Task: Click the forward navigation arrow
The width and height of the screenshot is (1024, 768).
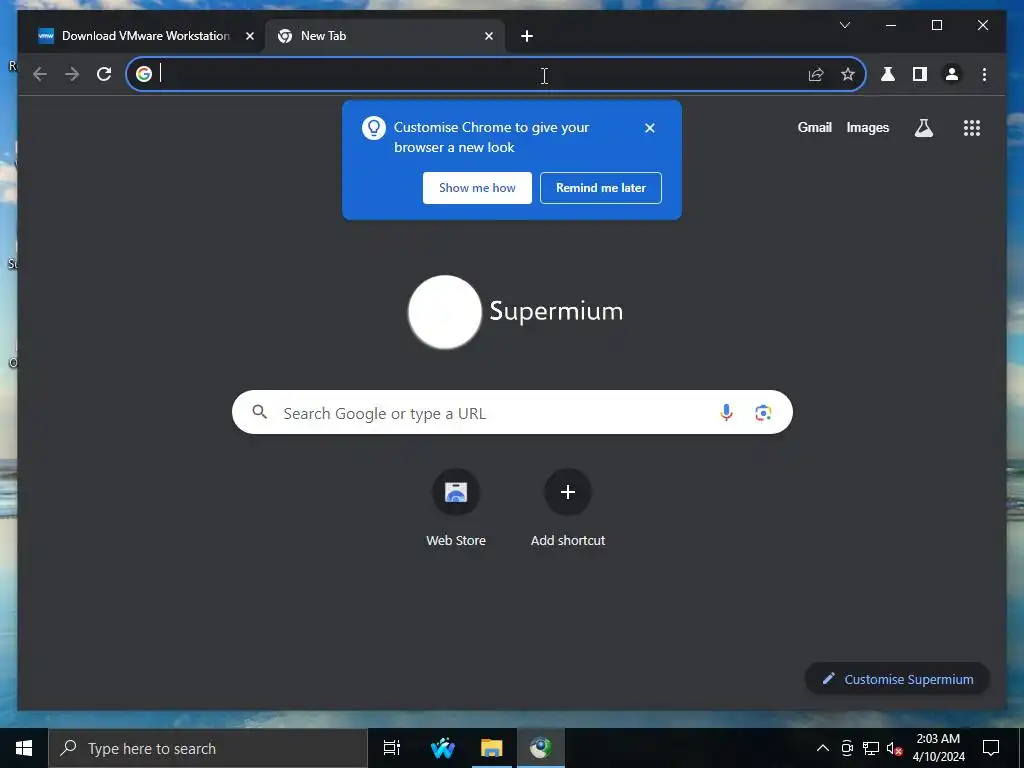Action: [x=72, y=74]
